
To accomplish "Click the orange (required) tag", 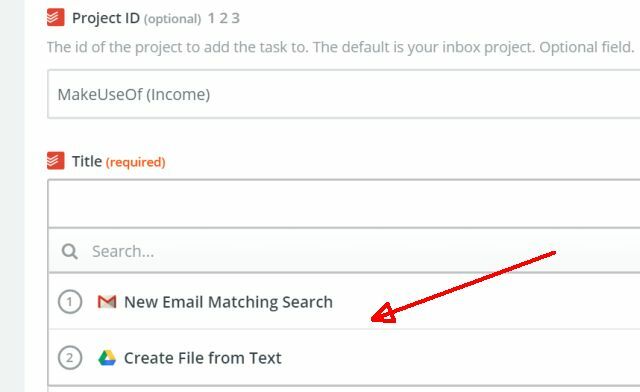I will click(136, 162).
